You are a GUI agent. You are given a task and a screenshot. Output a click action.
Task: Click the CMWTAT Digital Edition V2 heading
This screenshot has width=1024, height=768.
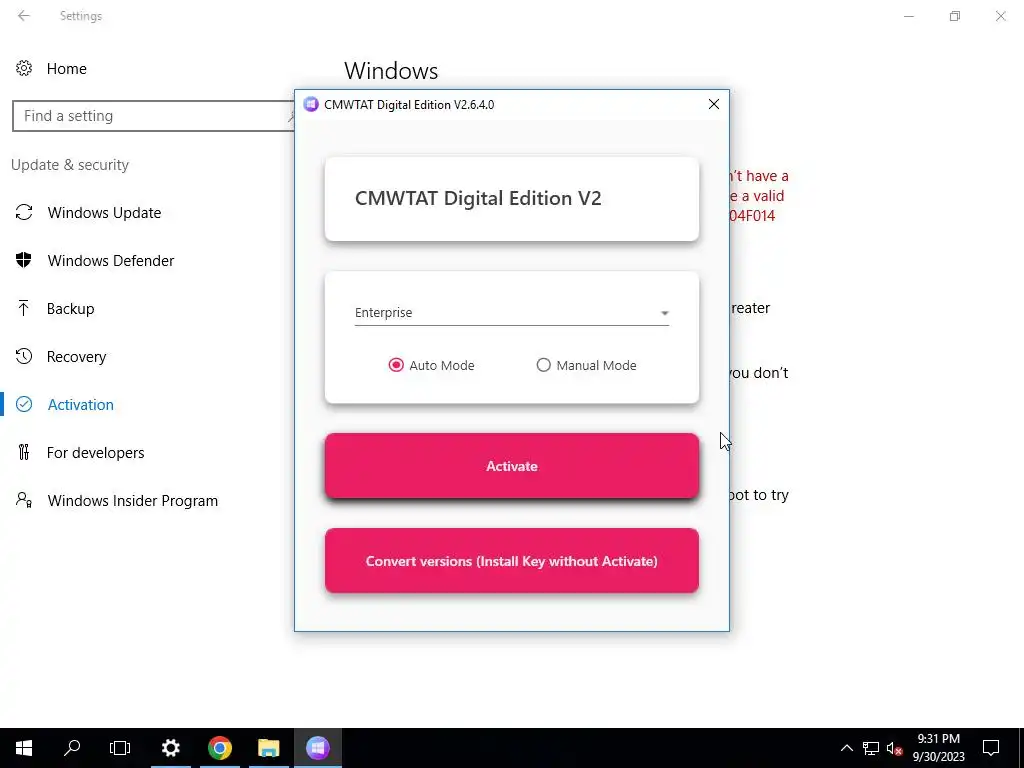click(478, 198)
